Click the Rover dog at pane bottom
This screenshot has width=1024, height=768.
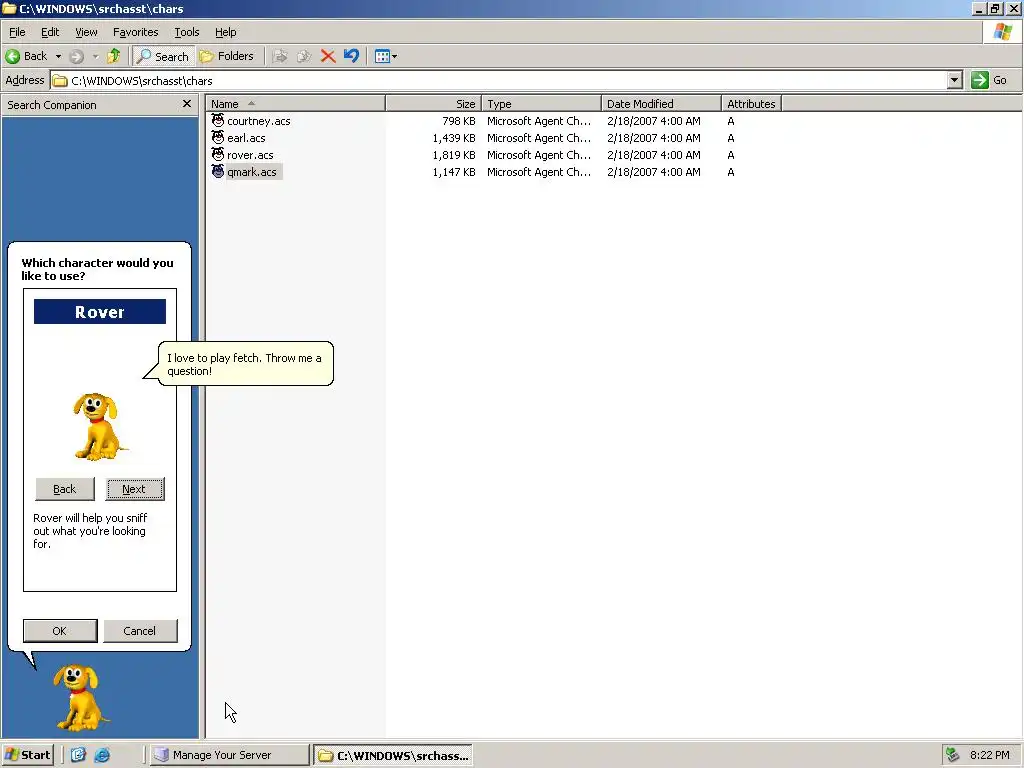81,698
